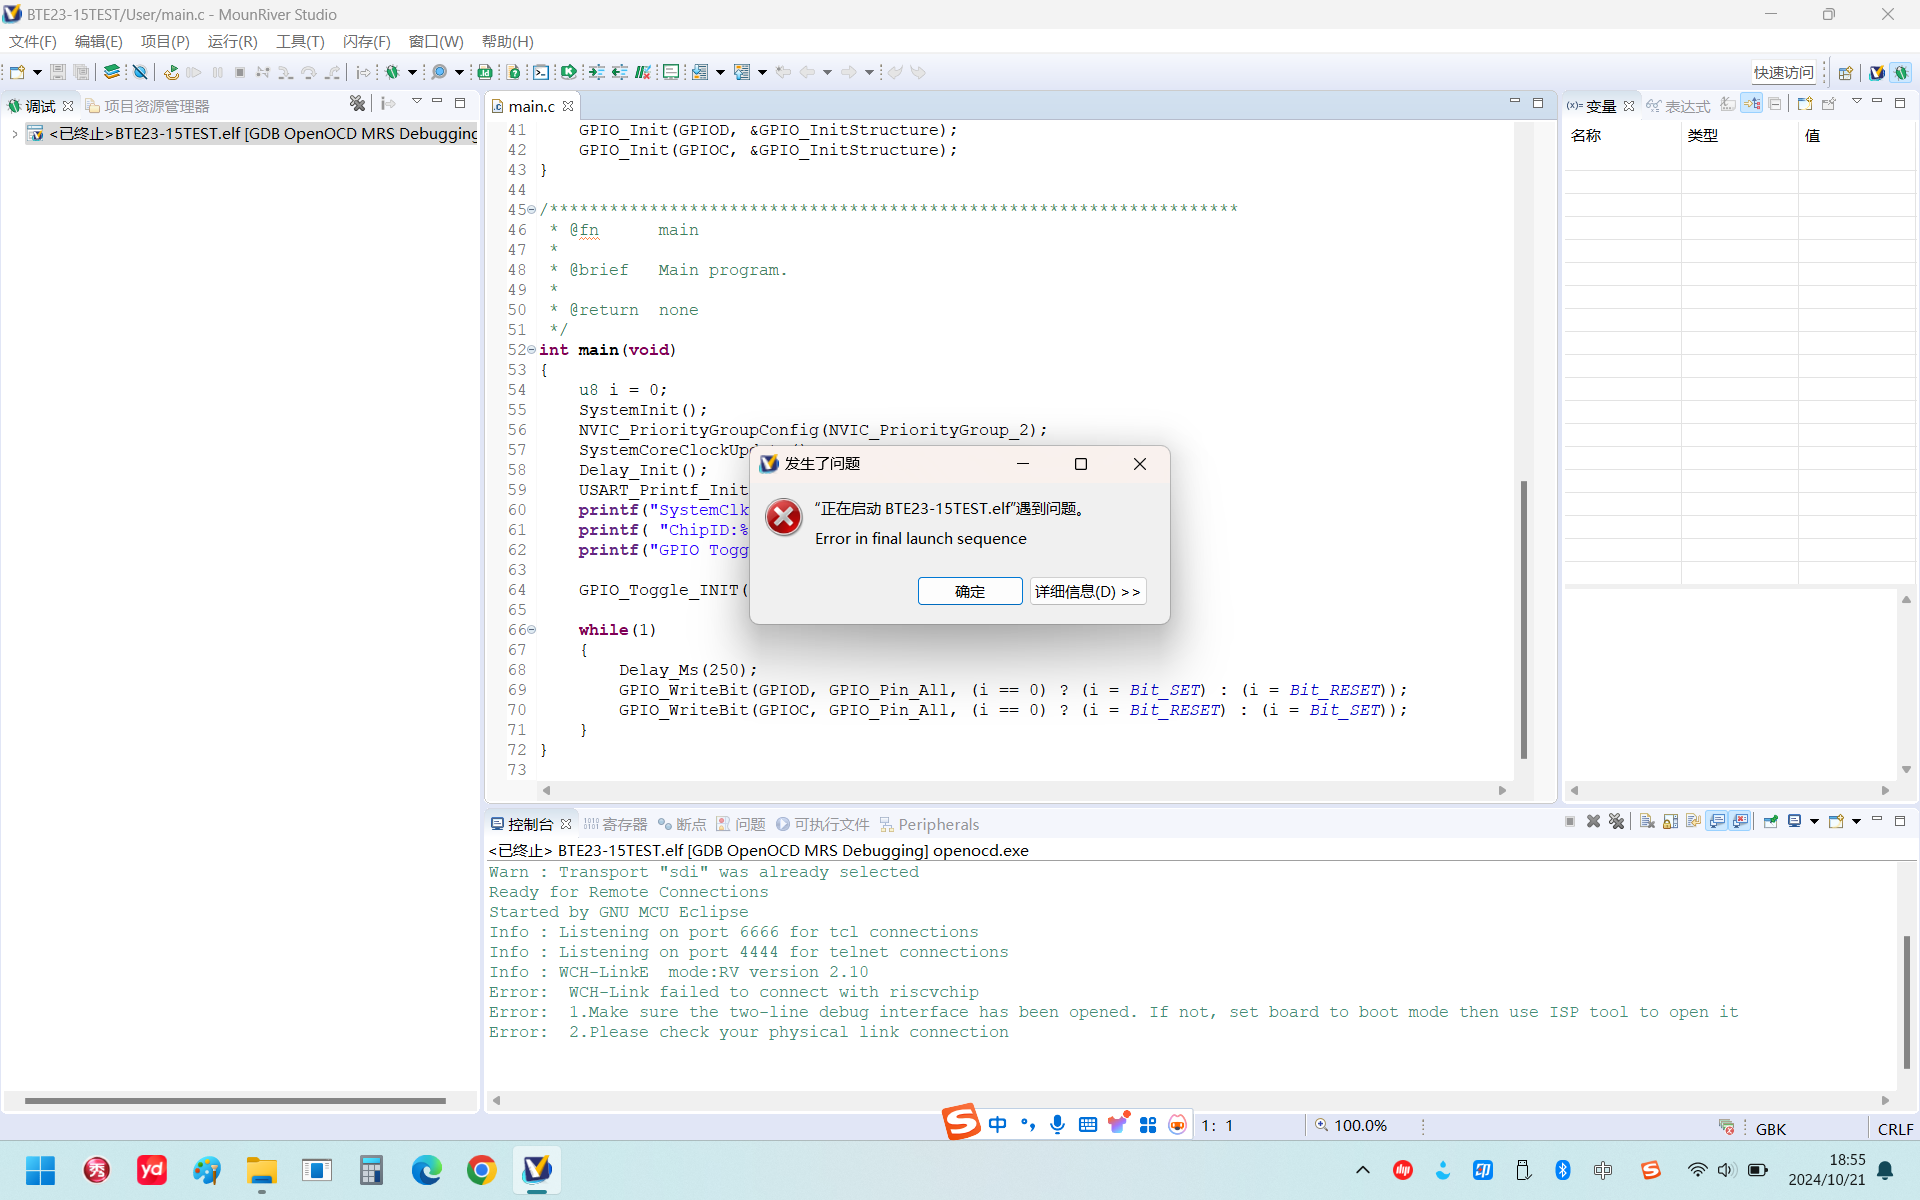Switch to the 表达式 tab
The height and width of the screenshot is (1200, 1920).
1678,106
